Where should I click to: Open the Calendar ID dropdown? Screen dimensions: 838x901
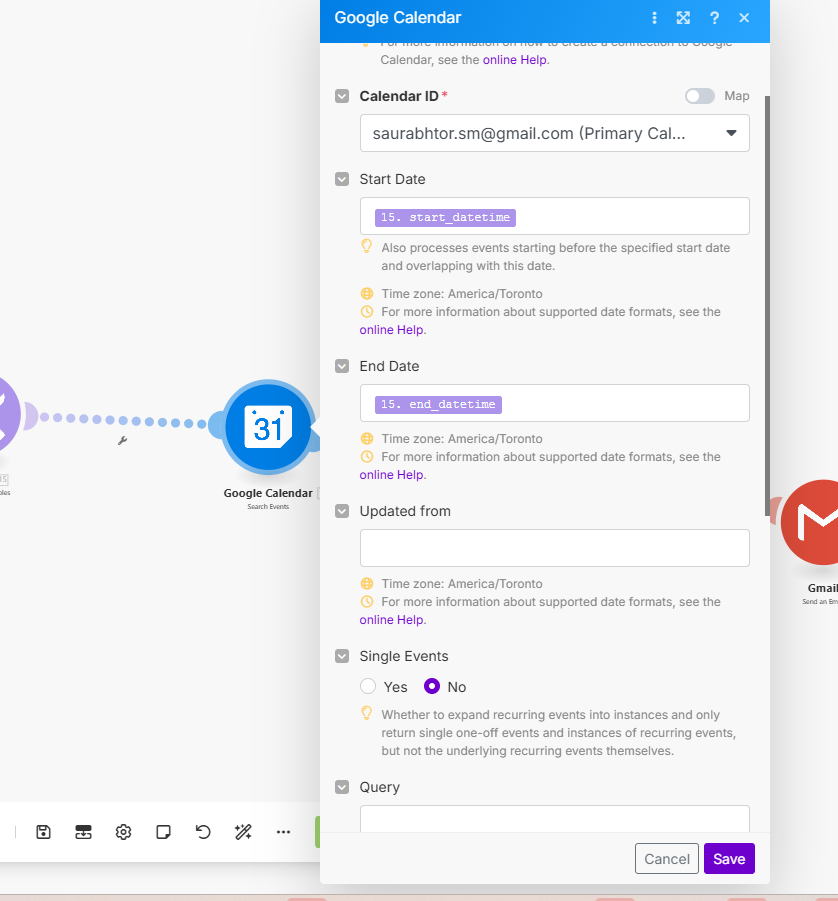point(555,133)
